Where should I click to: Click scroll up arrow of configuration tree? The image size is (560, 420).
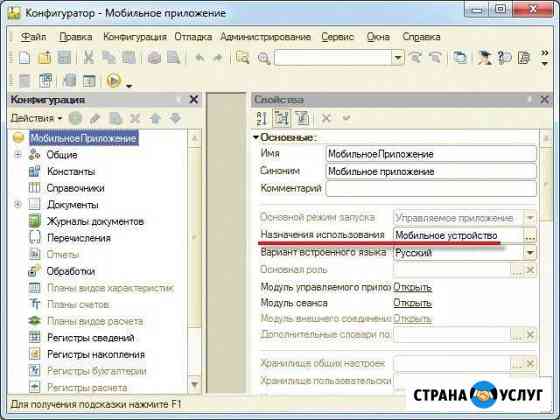coord(195,138)
